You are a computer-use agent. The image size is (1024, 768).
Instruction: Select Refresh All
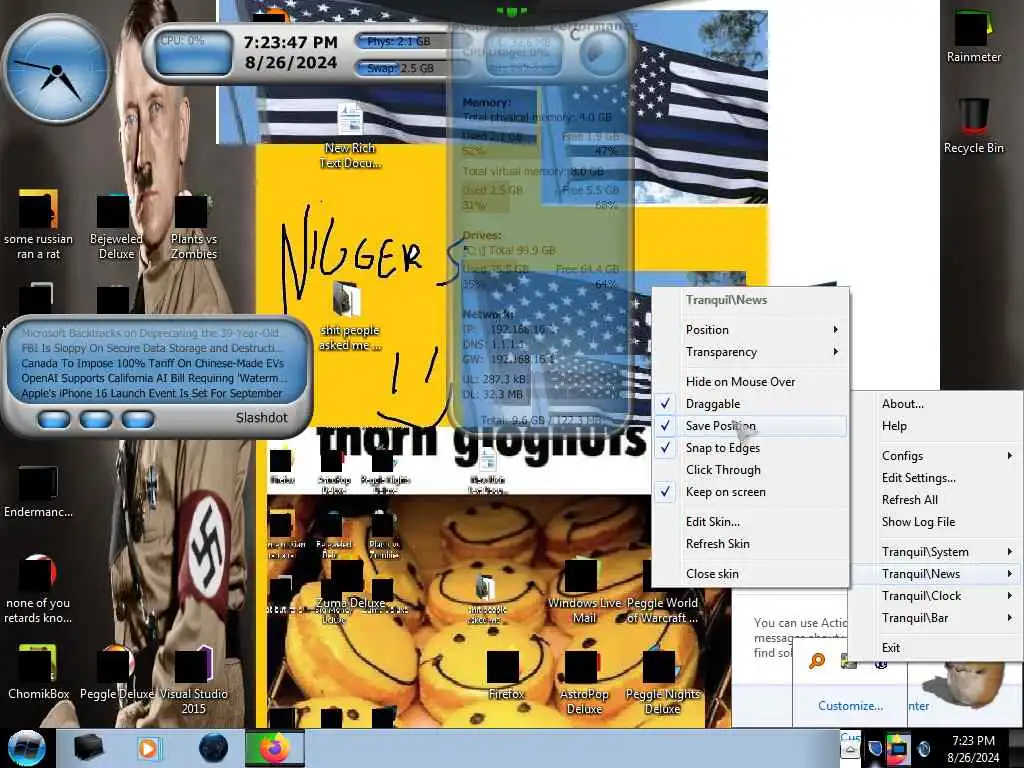pyautogui.click(x=937, y=500)
